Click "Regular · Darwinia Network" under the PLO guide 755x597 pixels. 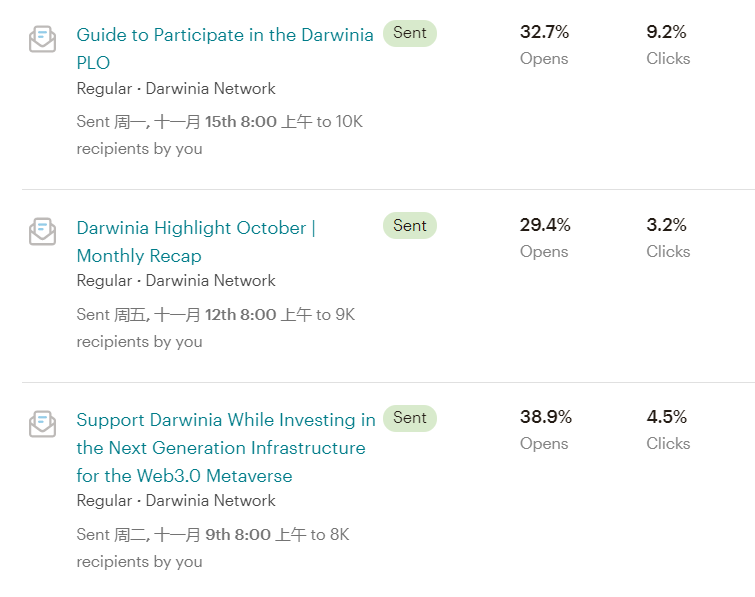tap(176, 88)
